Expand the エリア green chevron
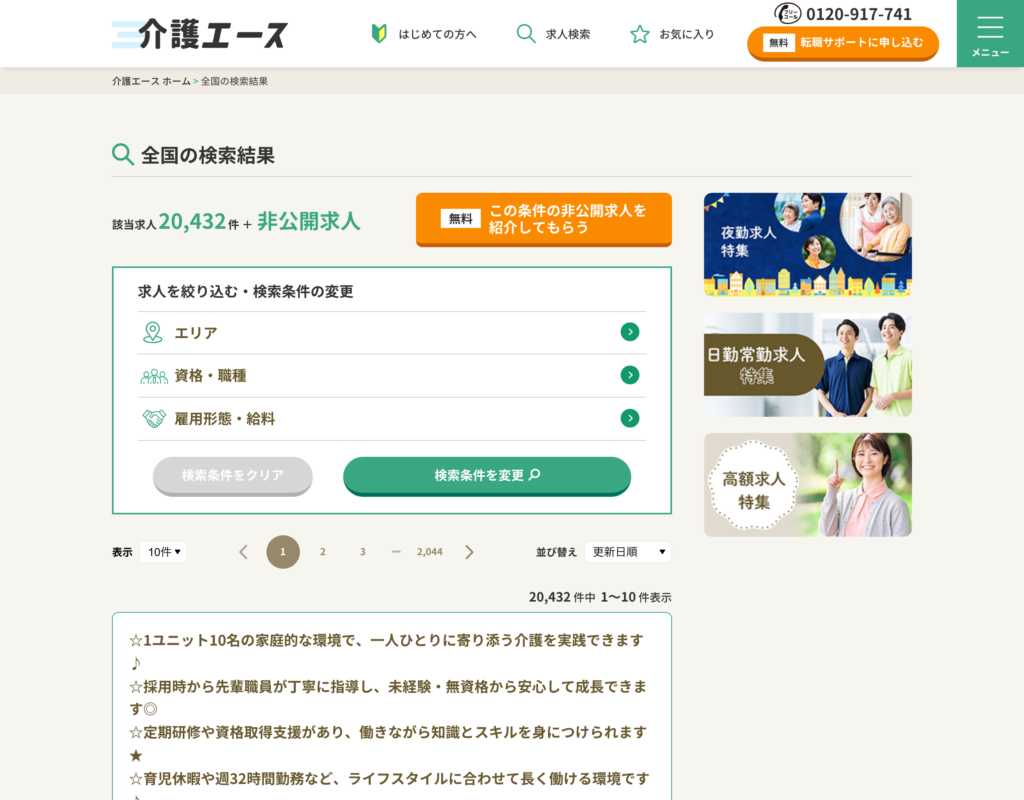Viewport: 1024px width, 800px height. pyautogui.click(x=630, y=332)
